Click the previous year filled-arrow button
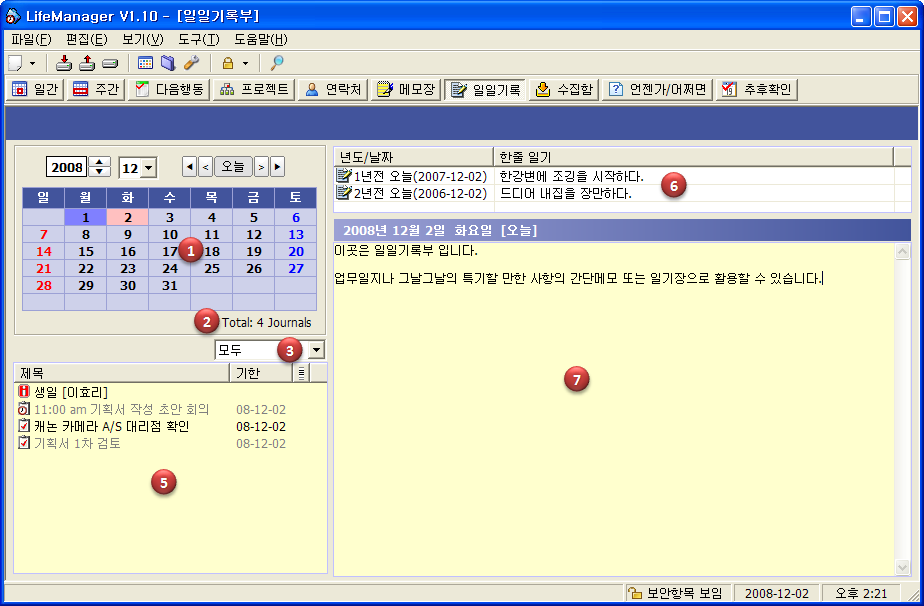924x606 pixels. [x=189, y=167]
